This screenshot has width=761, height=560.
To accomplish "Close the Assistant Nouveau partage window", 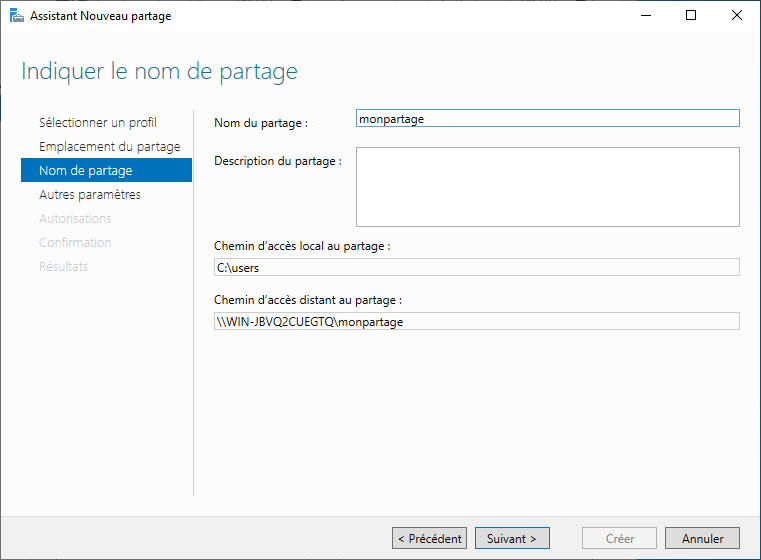I will pyautogui.click(x=737, y=16).
